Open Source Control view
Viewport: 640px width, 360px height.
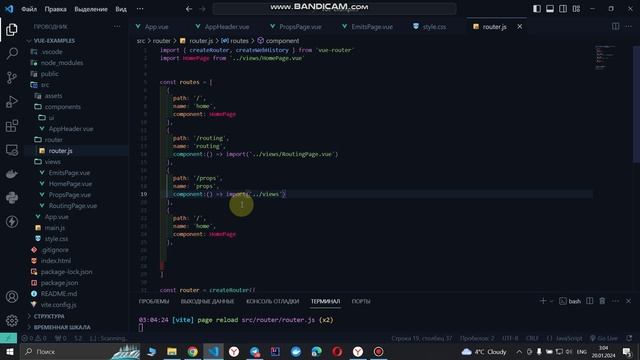[x=11, y=78]
